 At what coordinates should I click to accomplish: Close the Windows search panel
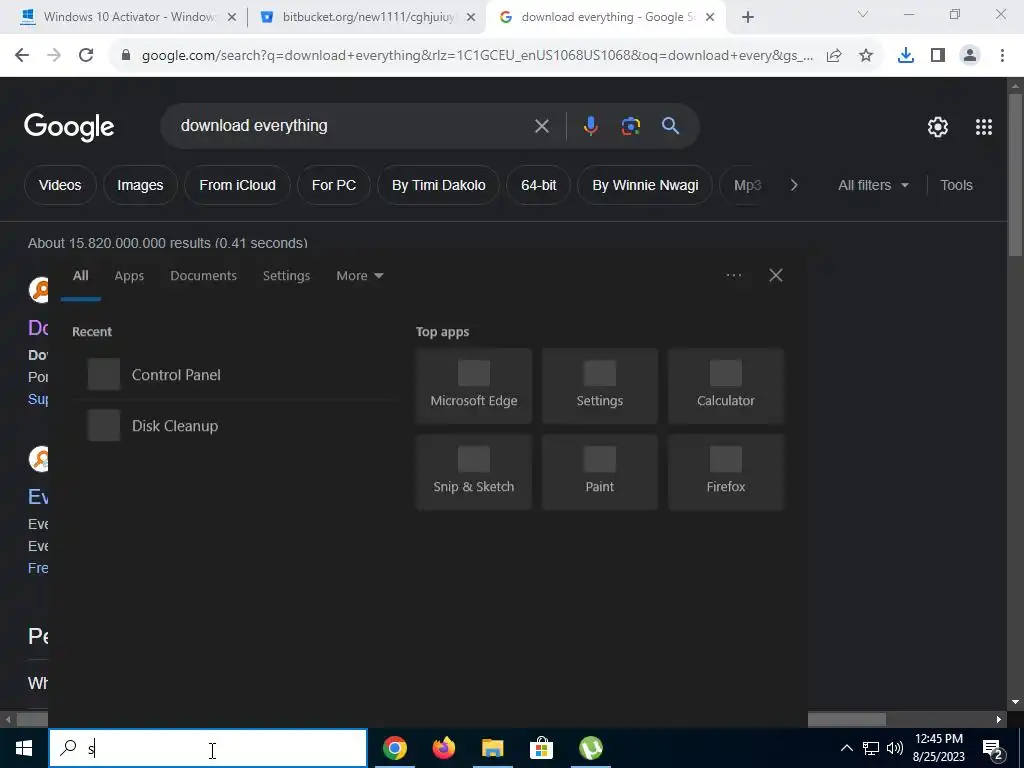pos(776,276)
